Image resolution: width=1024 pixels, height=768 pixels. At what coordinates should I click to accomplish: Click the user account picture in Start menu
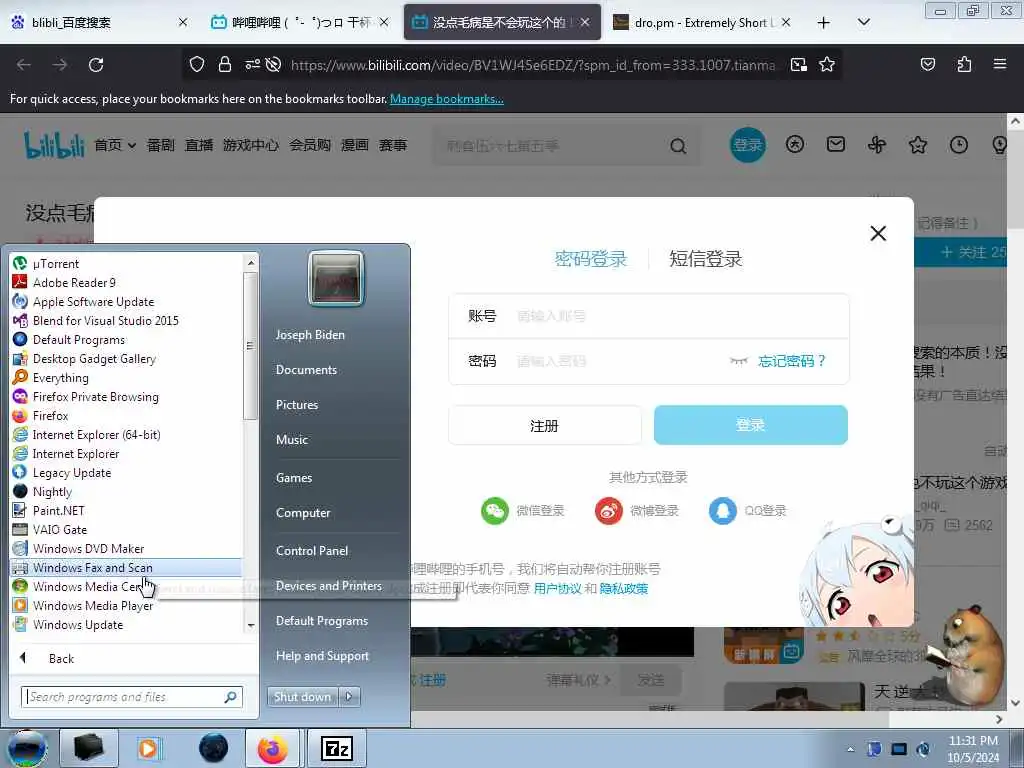[x=336, y=279]
